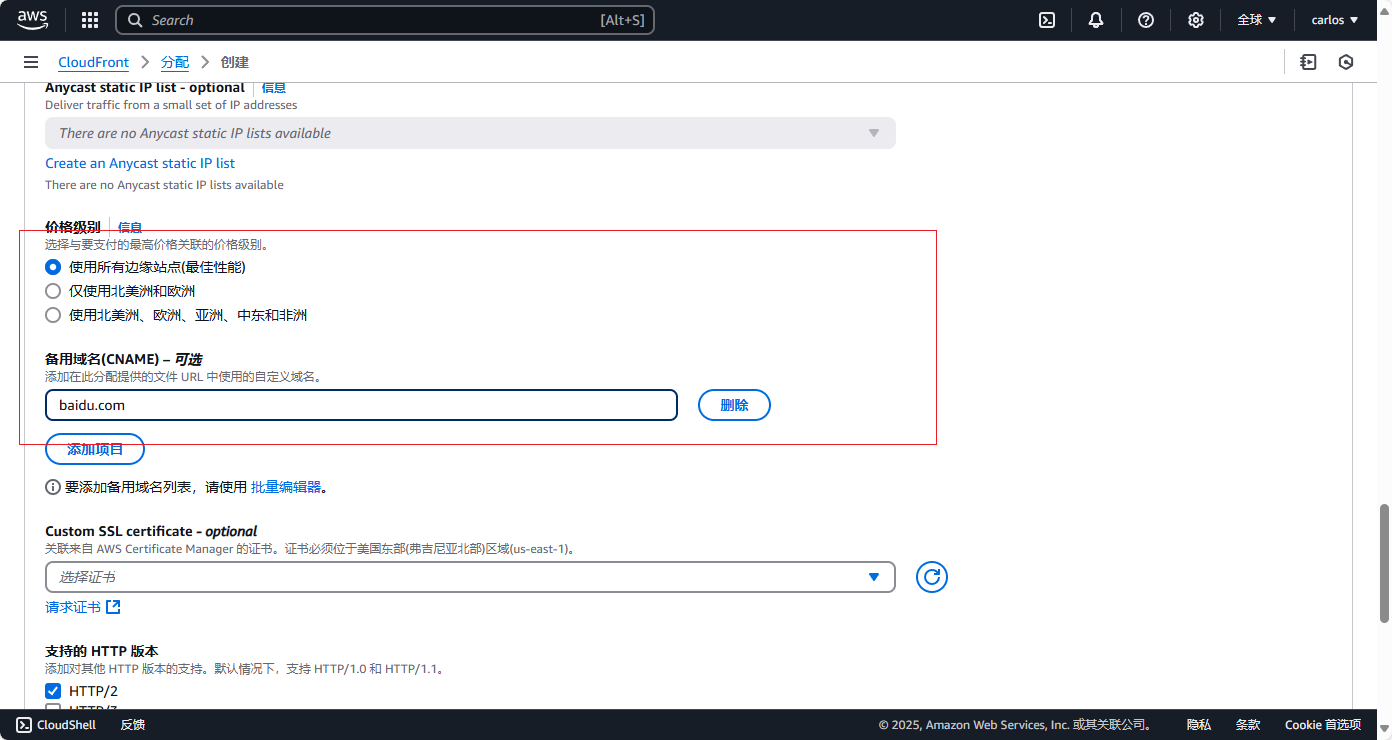Click 删除 button for baidu.com
Image resolution: width=1392 pixels, height=740 pixels.
point(734,405)
